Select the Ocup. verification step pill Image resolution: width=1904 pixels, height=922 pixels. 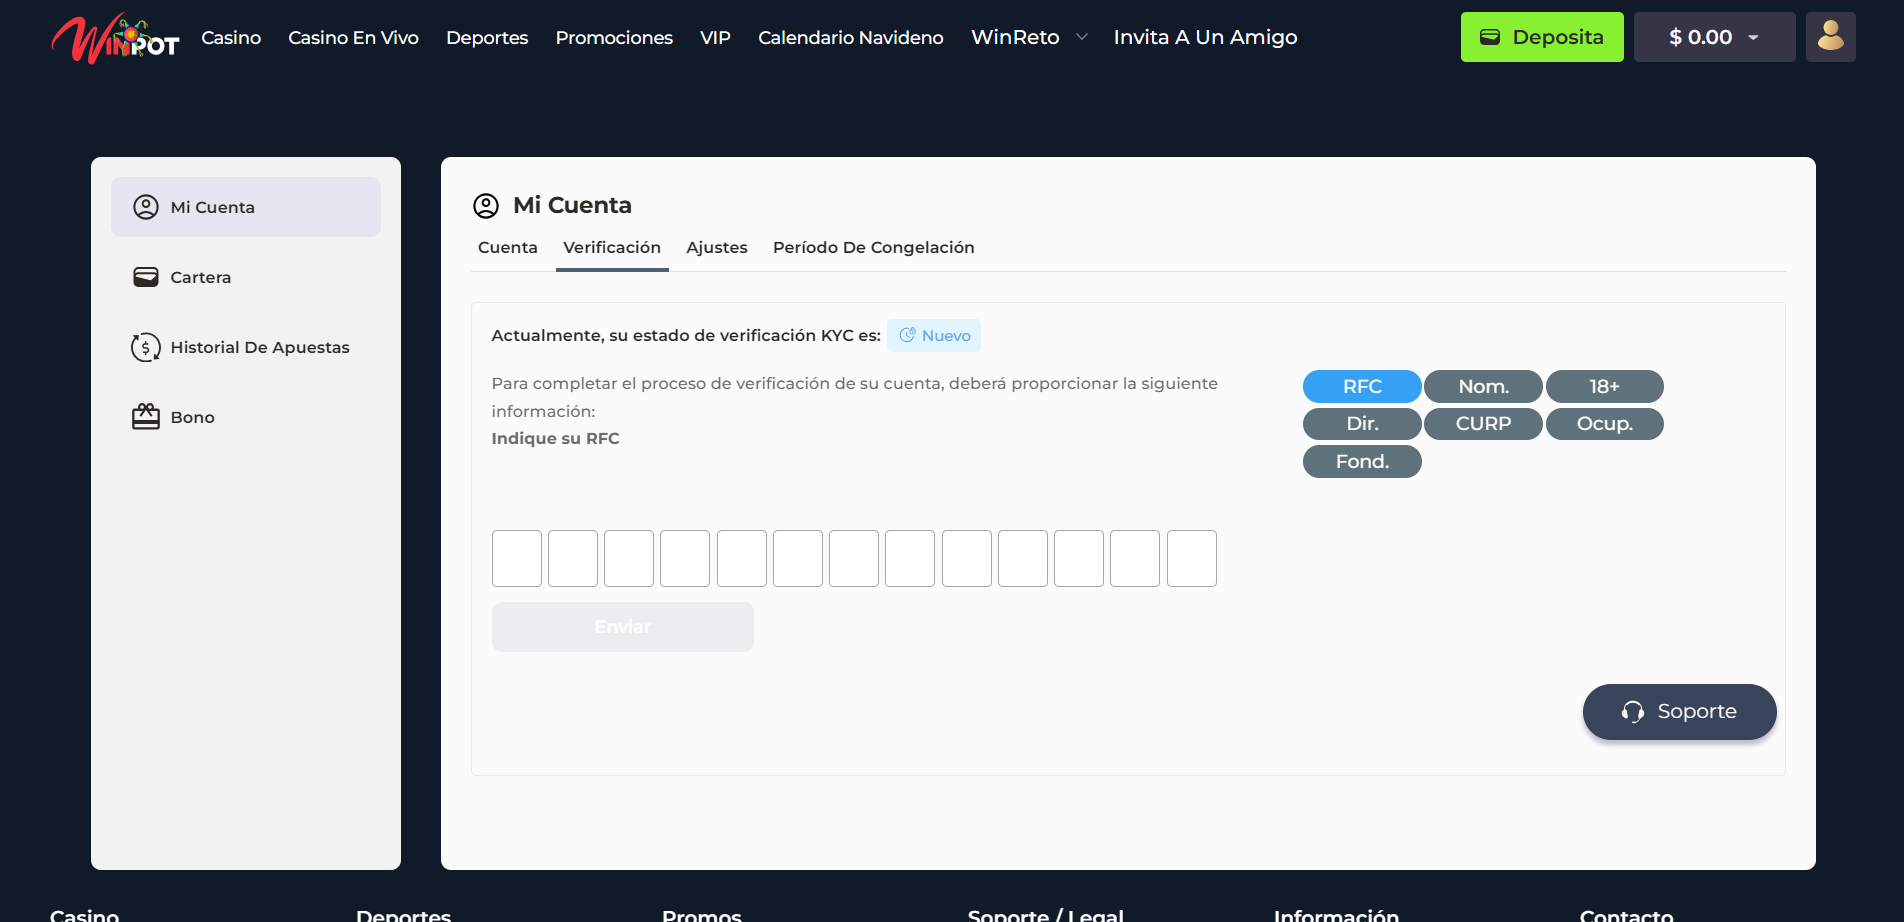(x=1604, y=424)
